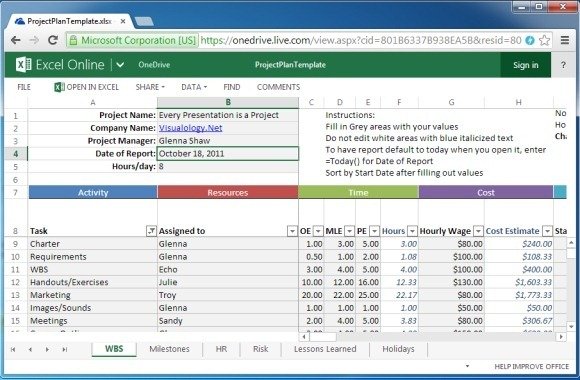The height and width of the screenshot is (380, 580).
Task: Select column B header
Action: [x=228, y=102]
